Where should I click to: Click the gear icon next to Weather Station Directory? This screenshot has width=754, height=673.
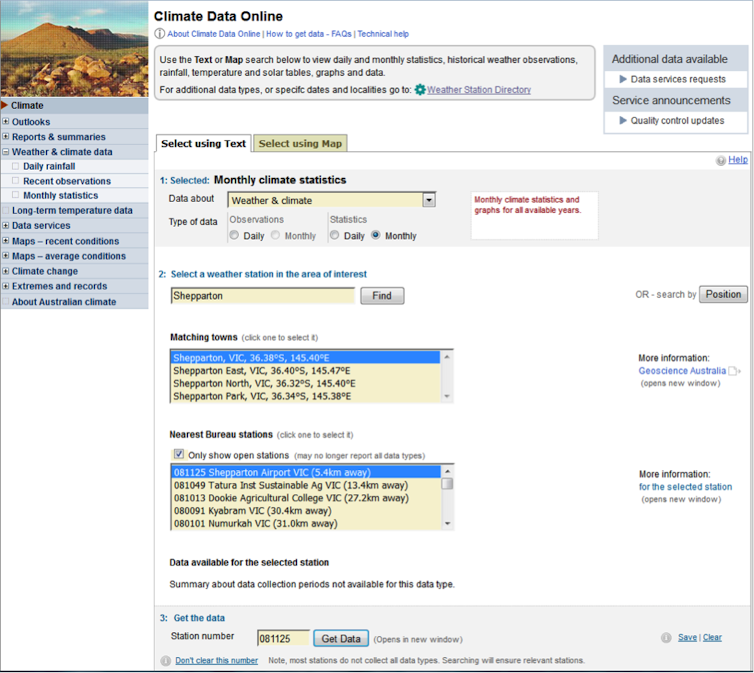(420, 90)
